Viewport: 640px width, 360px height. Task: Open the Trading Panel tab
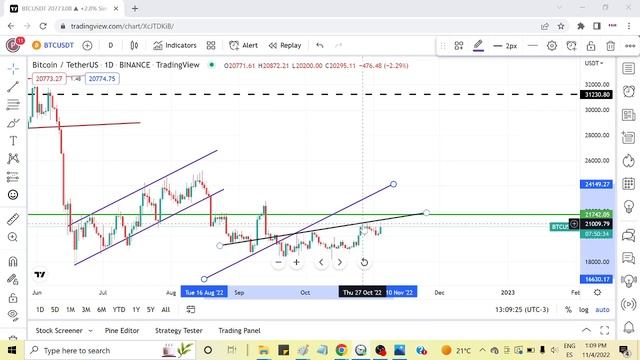pyautogui.click(x=239, y=331)
